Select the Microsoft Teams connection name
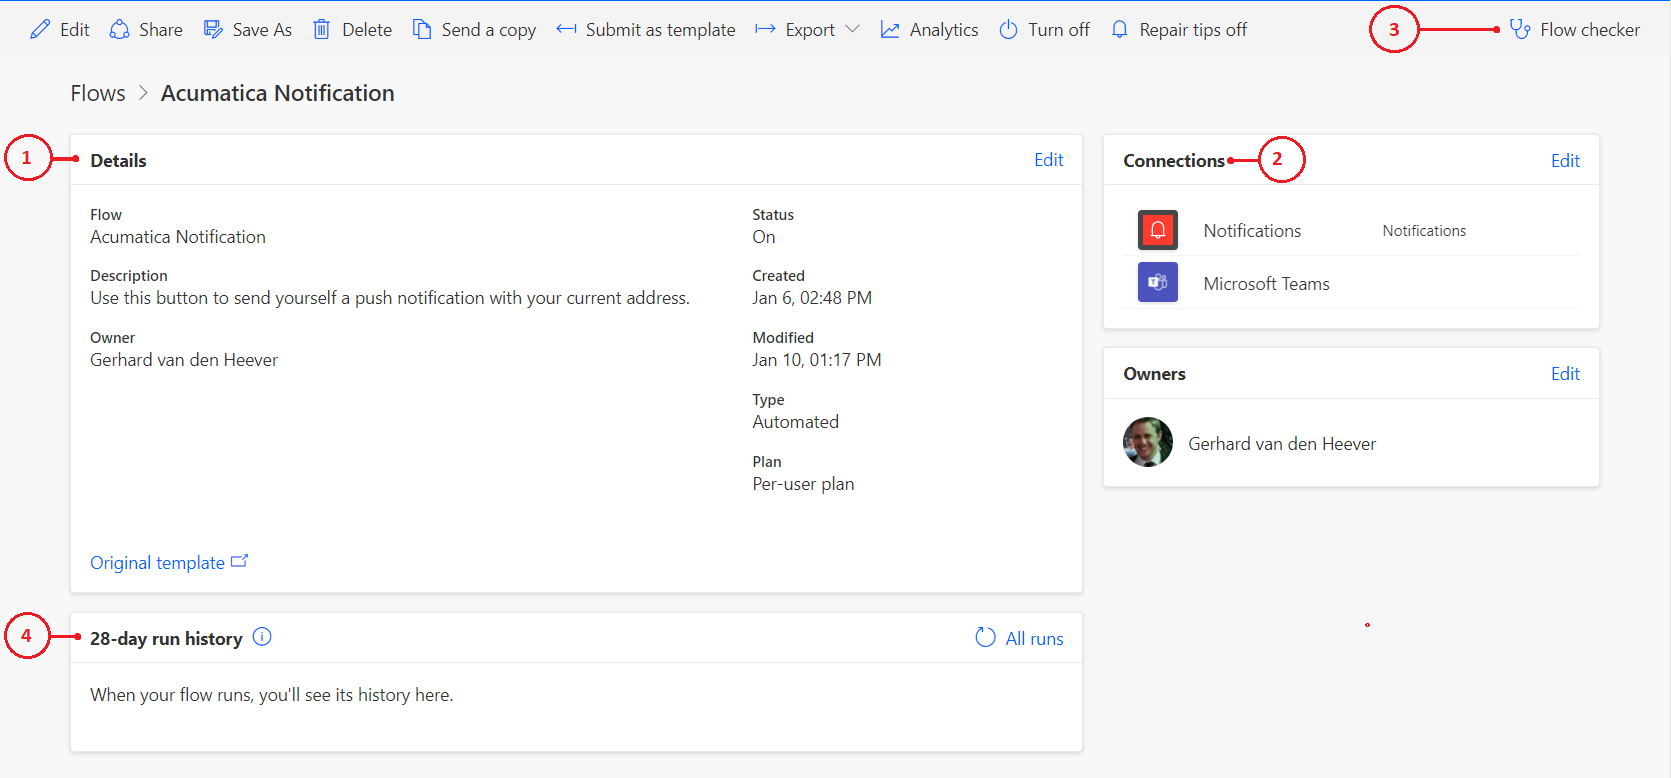The height and width of the screenshot is (778, 1671). (x=1267, y=284)
